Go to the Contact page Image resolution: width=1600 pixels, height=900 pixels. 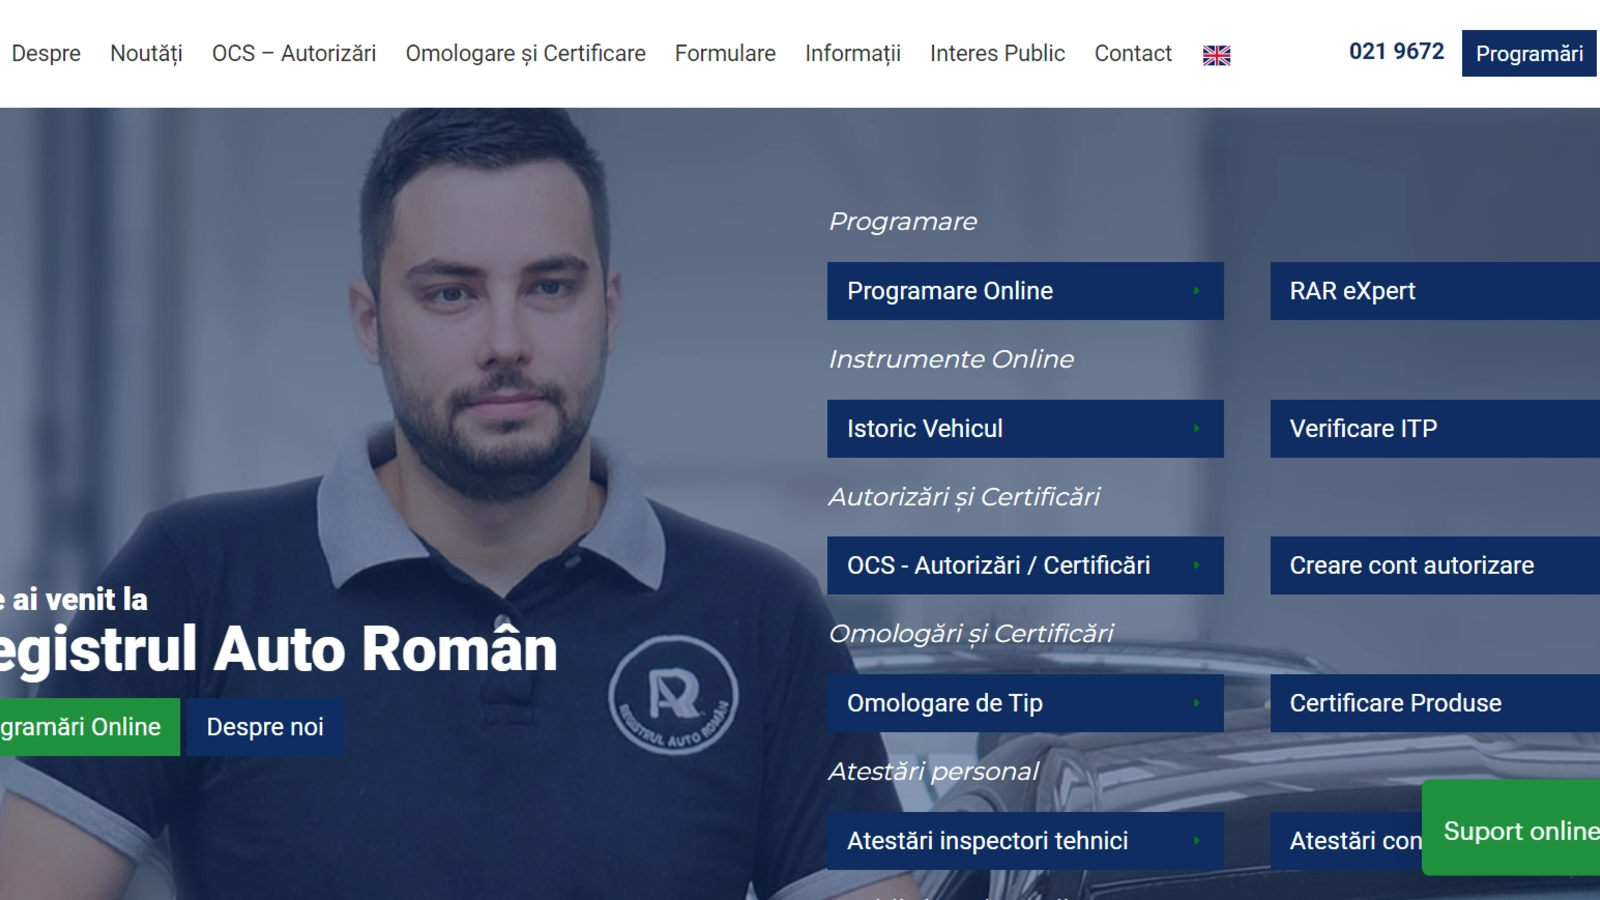tap(1132, 53)
